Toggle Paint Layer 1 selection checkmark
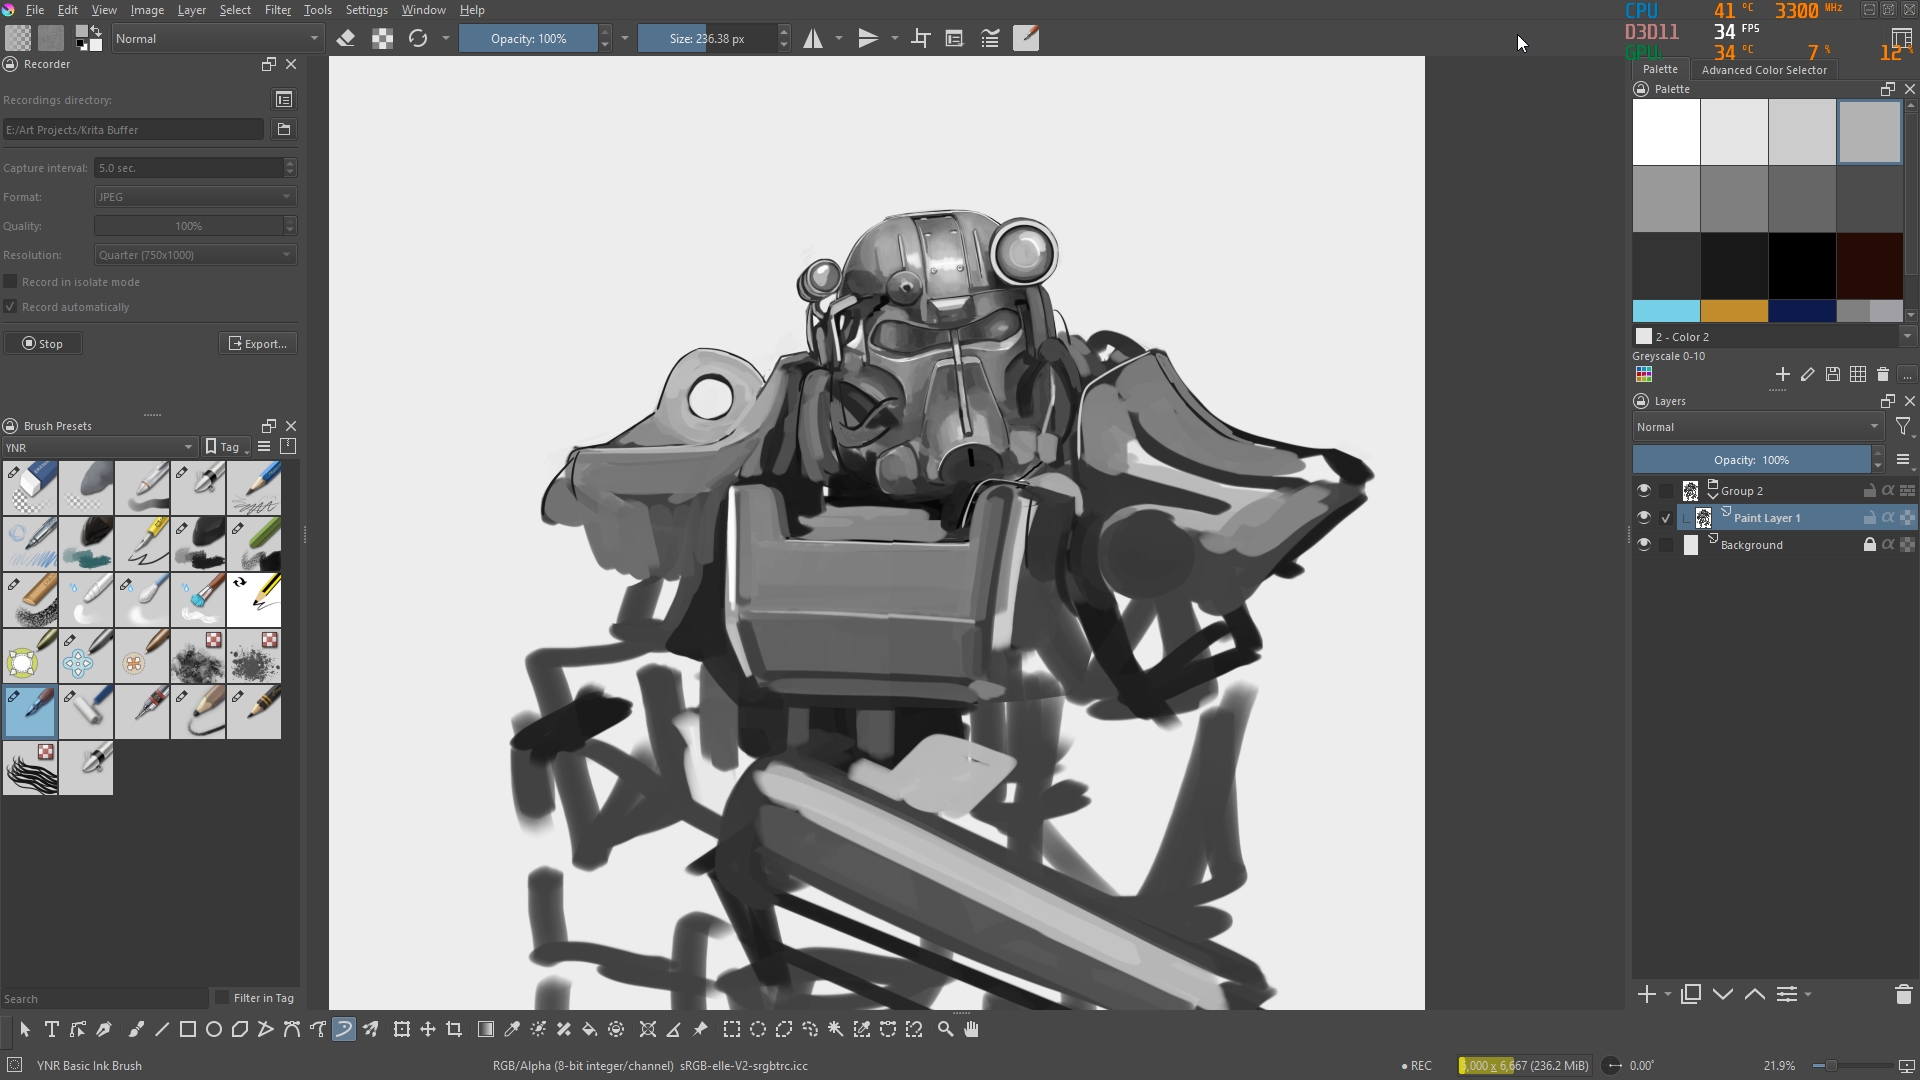Viewport: 1920px width, 1080px height. point(1666,518)
